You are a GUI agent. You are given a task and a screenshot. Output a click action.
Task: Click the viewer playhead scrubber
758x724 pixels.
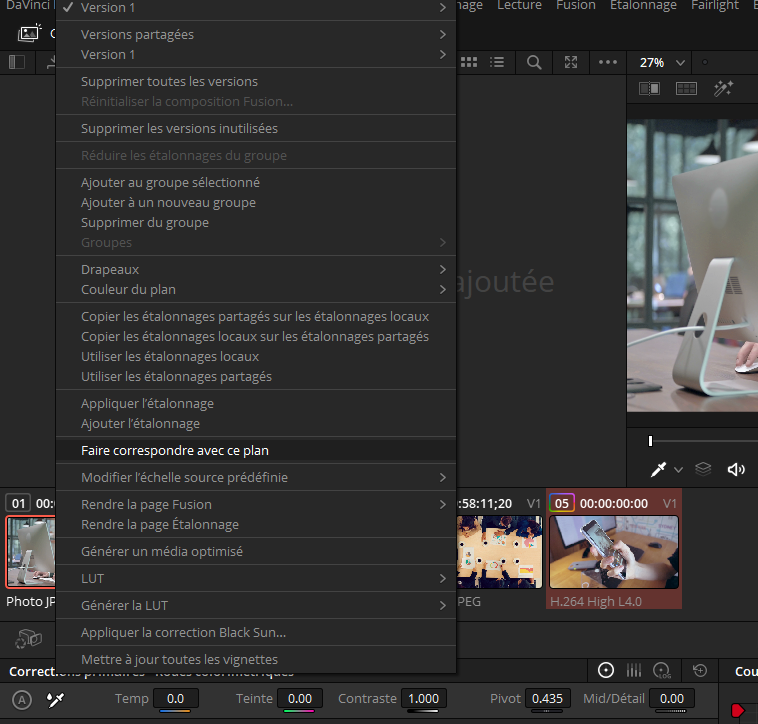pos(650,441)
